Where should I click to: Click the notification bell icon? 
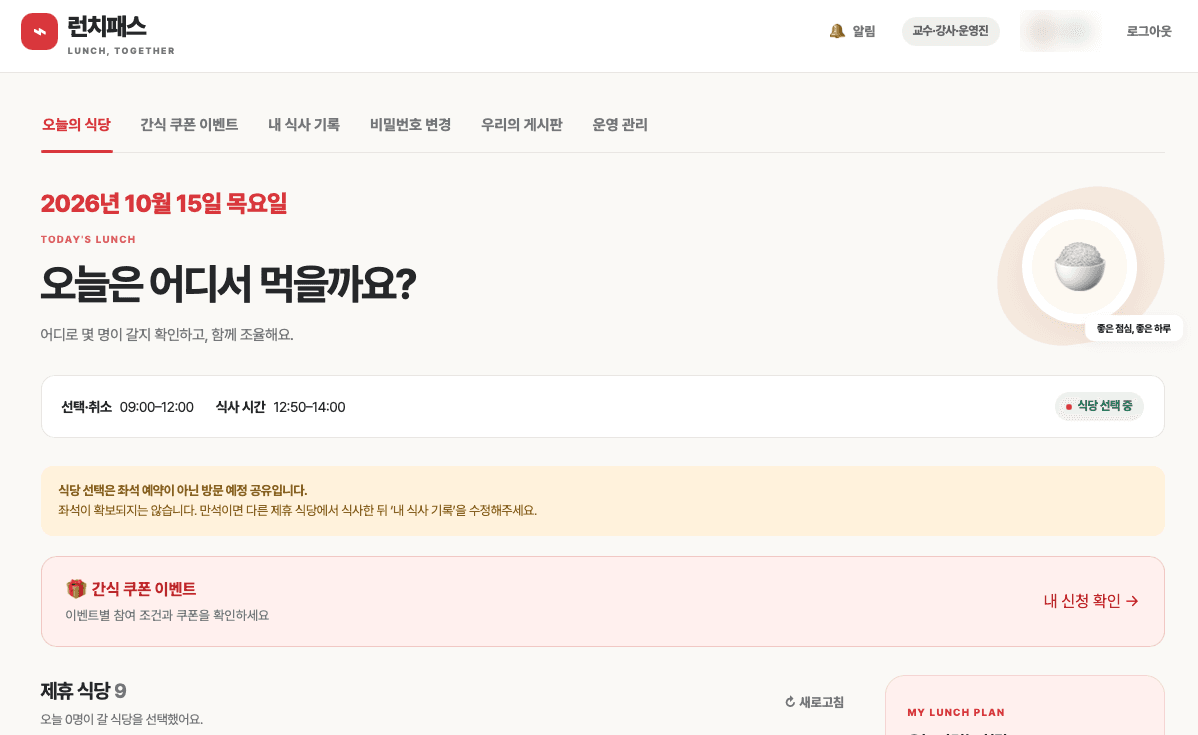click(837, 31)
